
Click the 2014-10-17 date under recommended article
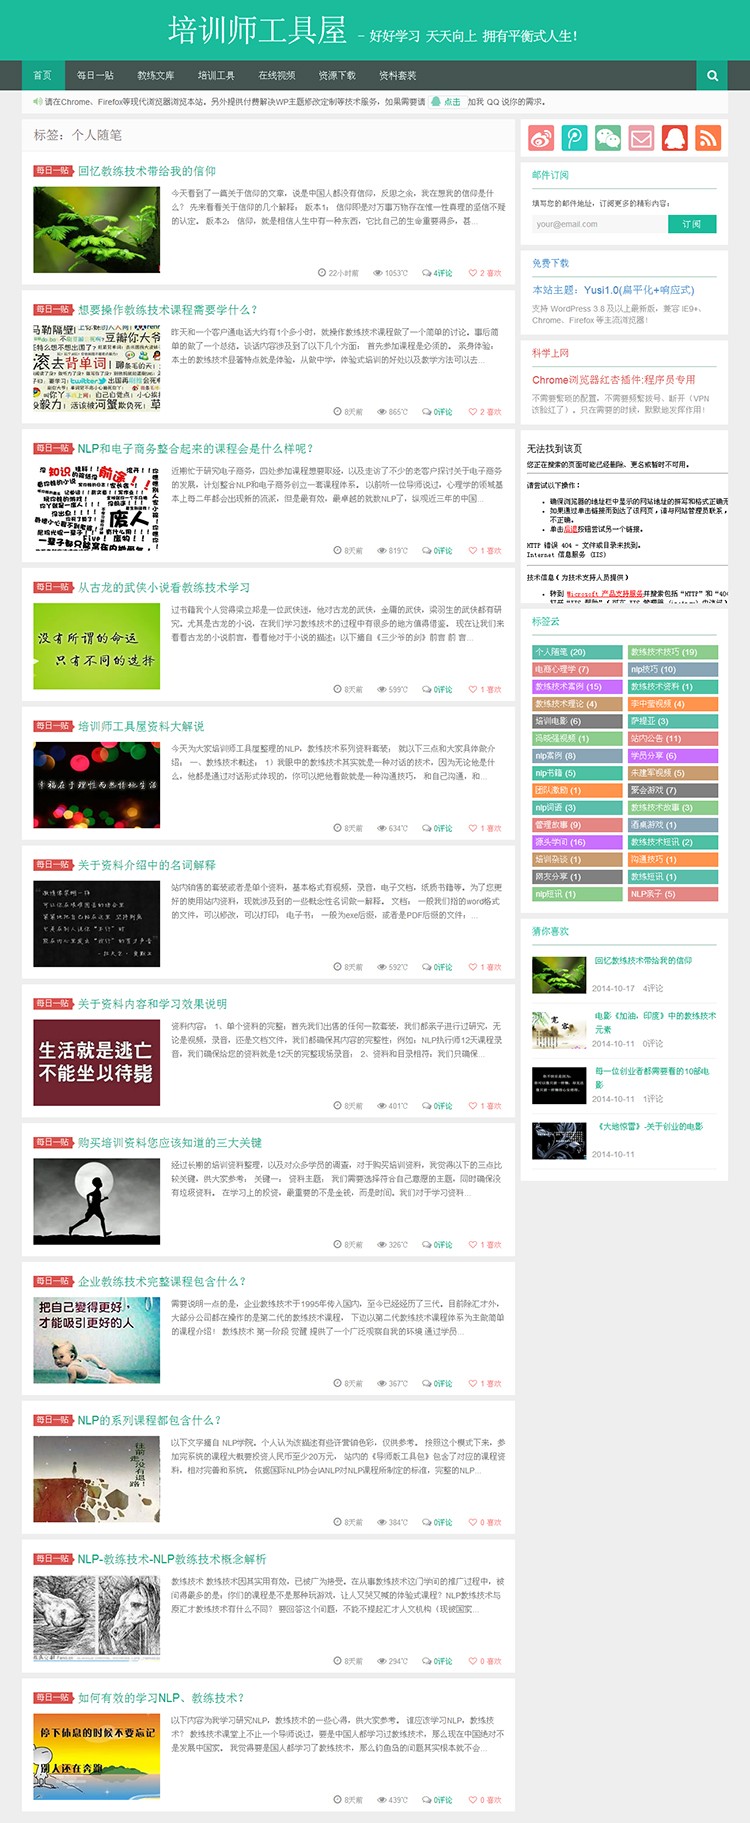point(613,988)
